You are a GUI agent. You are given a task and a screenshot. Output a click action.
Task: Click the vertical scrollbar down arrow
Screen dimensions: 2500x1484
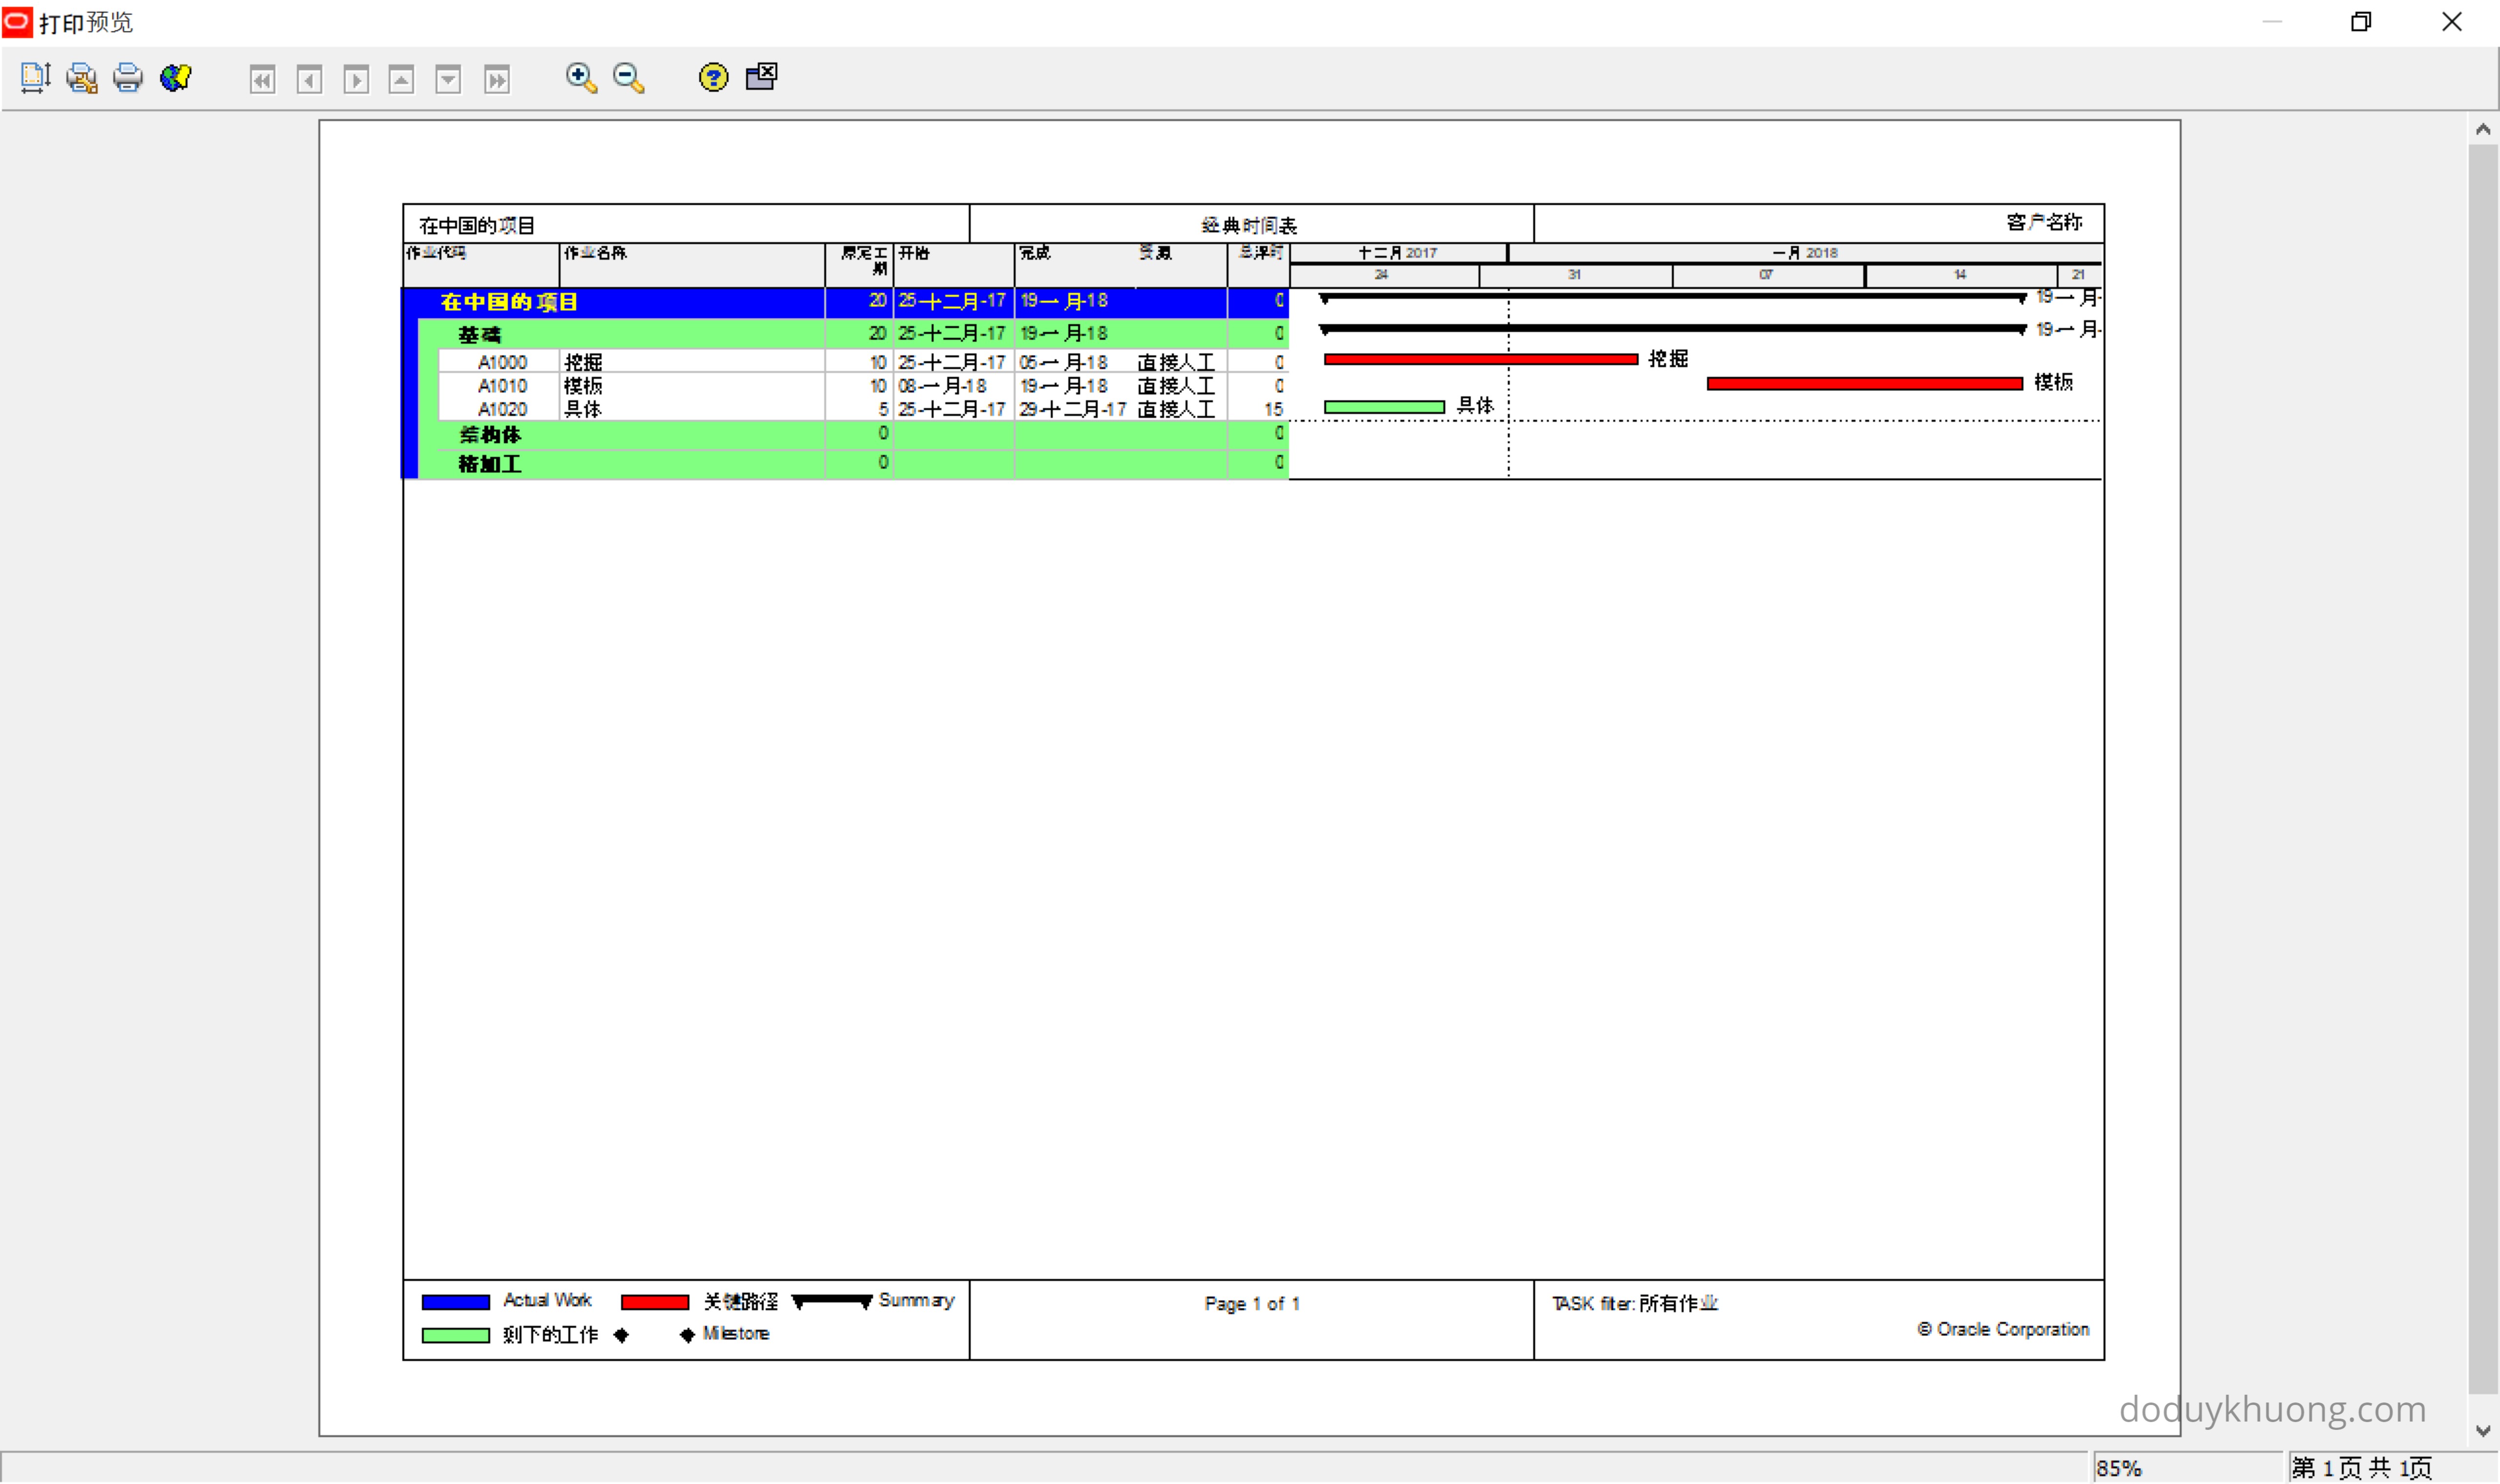click(2482, 1431)
